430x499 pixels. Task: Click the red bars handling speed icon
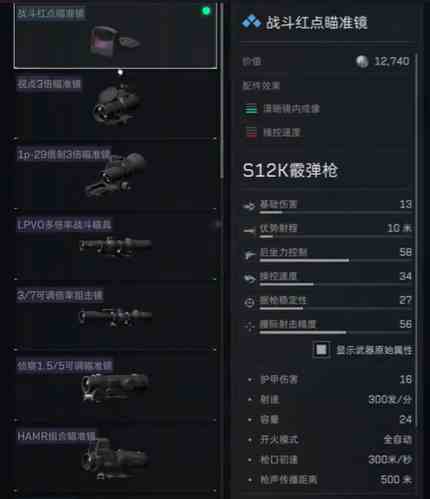coord(251,132)
